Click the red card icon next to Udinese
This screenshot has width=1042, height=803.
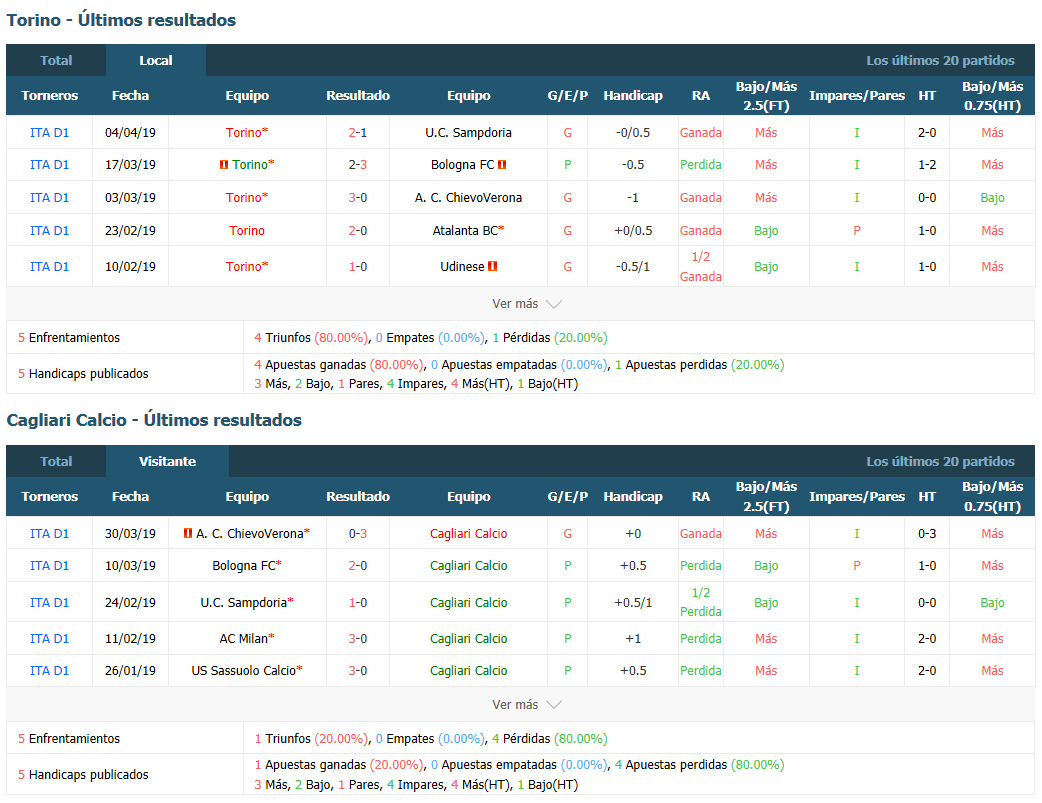tap(492, 267)
